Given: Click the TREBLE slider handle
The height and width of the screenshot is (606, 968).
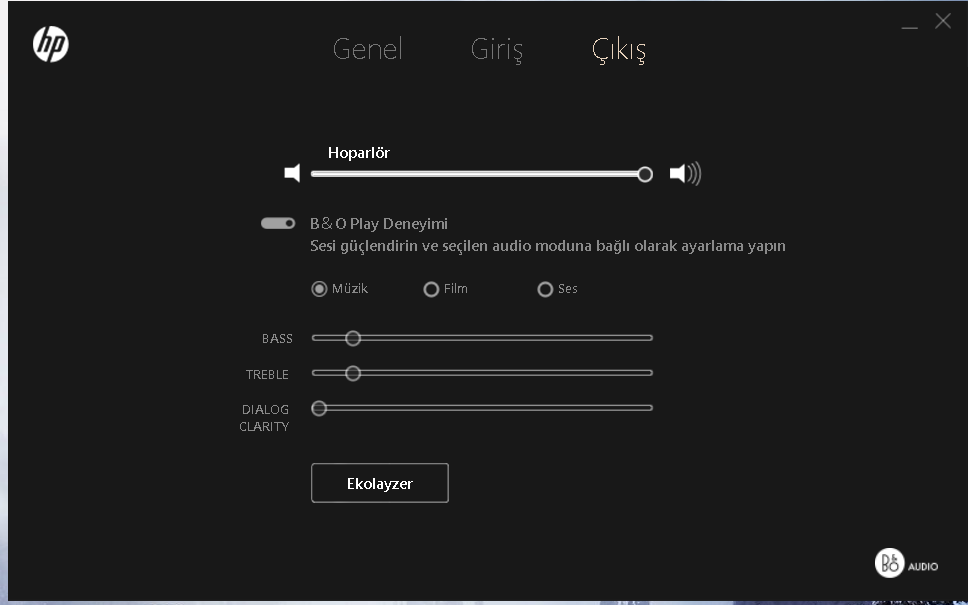Looking at the screenshot, I should (353, 373).
